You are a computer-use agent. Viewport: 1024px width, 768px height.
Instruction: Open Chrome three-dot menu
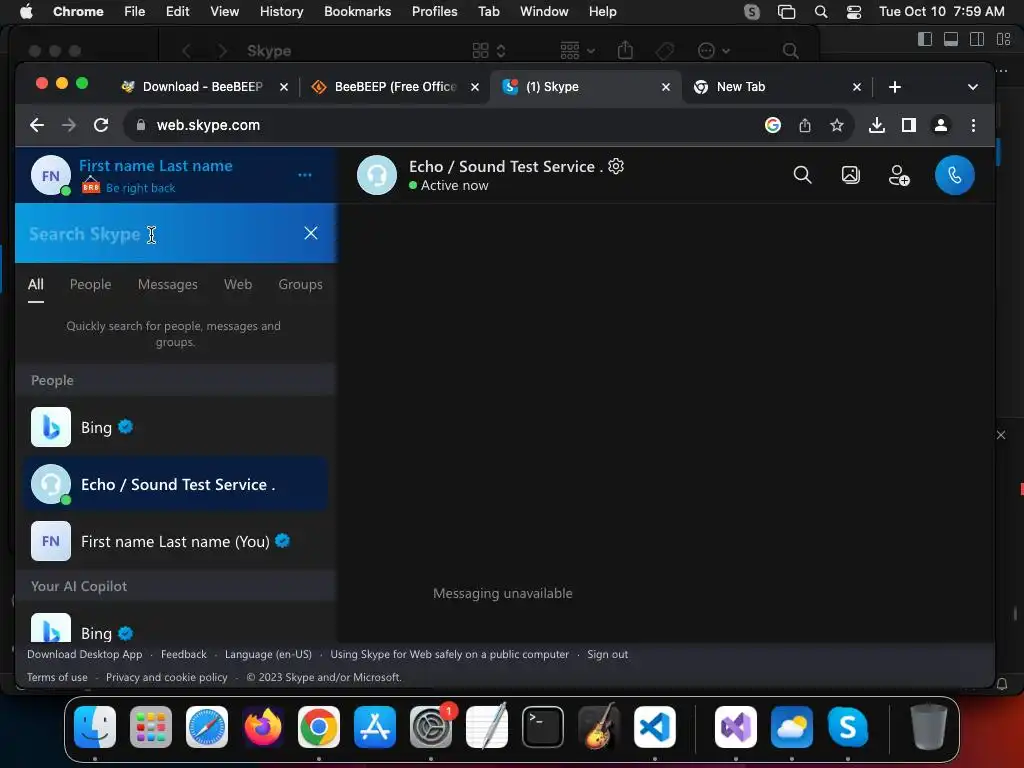(973, 125)
